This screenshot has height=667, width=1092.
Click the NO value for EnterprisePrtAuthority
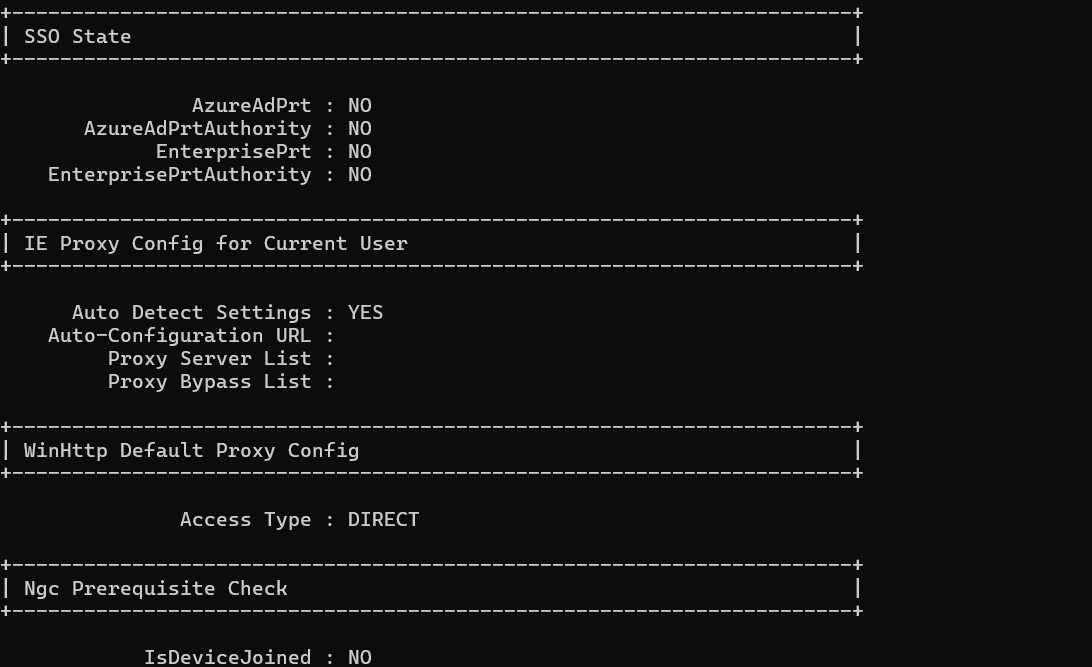(x=359, y=174)
